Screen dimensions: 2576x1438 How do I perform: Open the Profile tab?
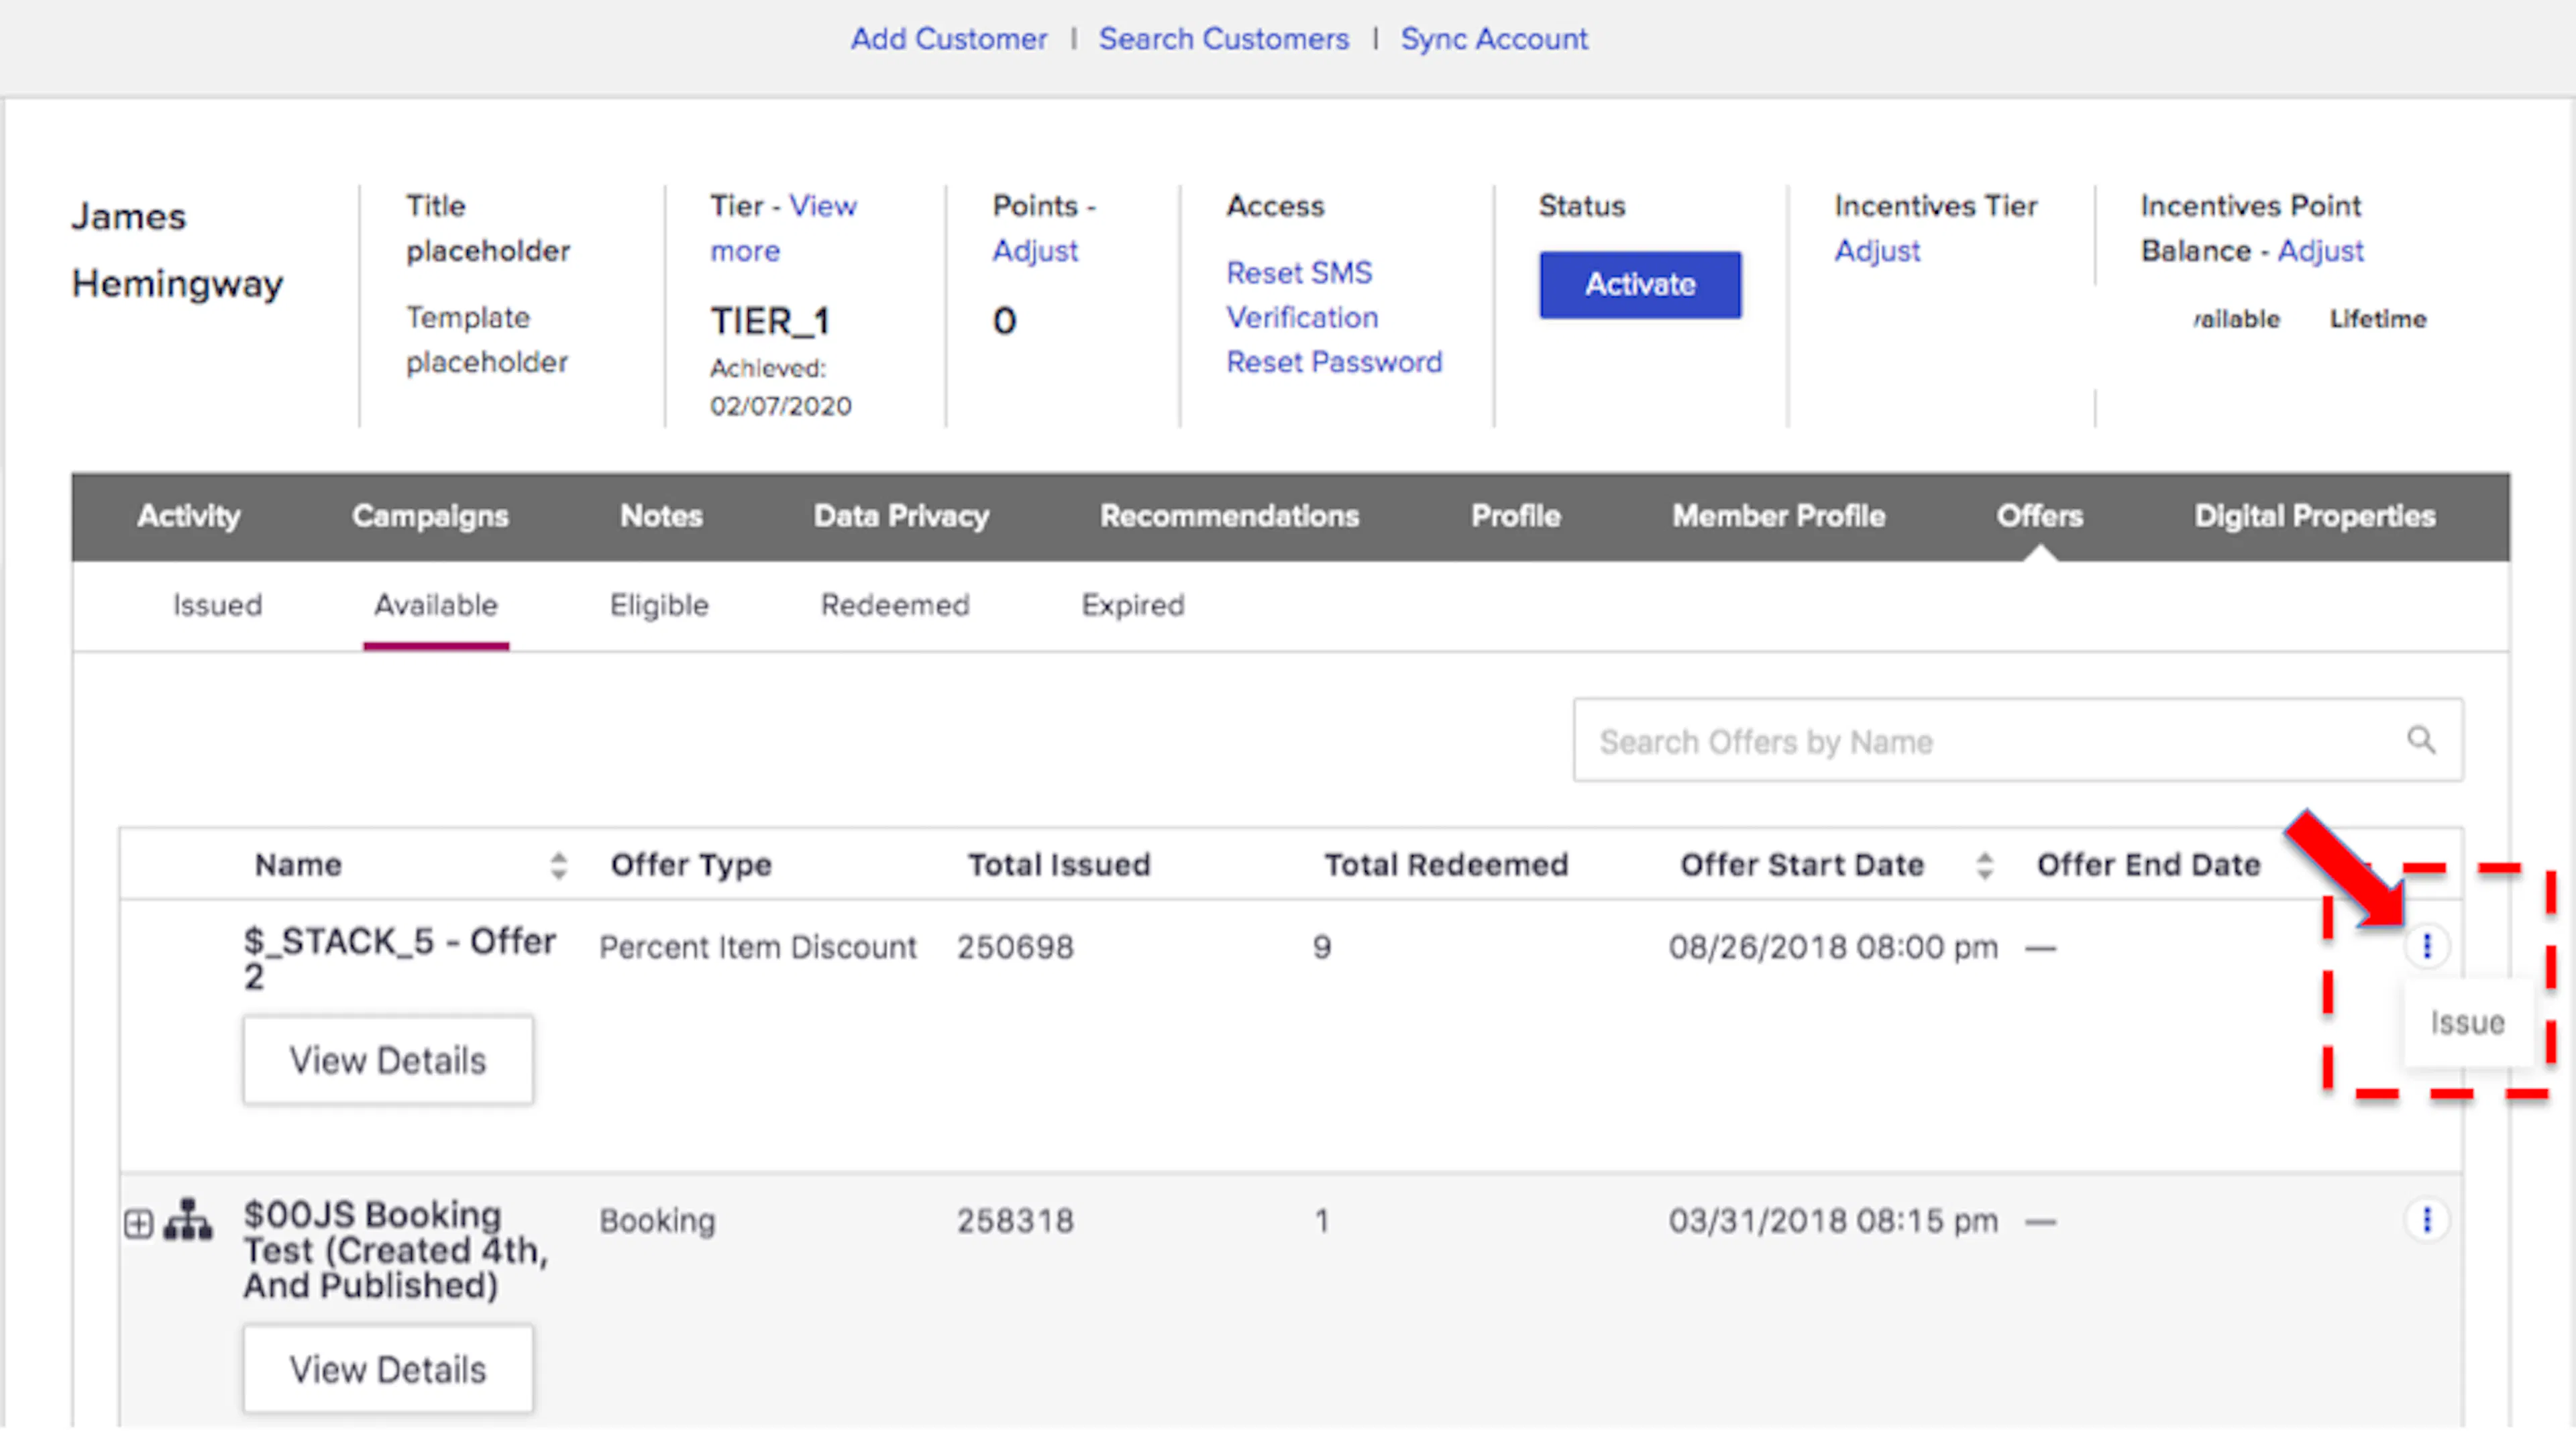click(1515, 516)
